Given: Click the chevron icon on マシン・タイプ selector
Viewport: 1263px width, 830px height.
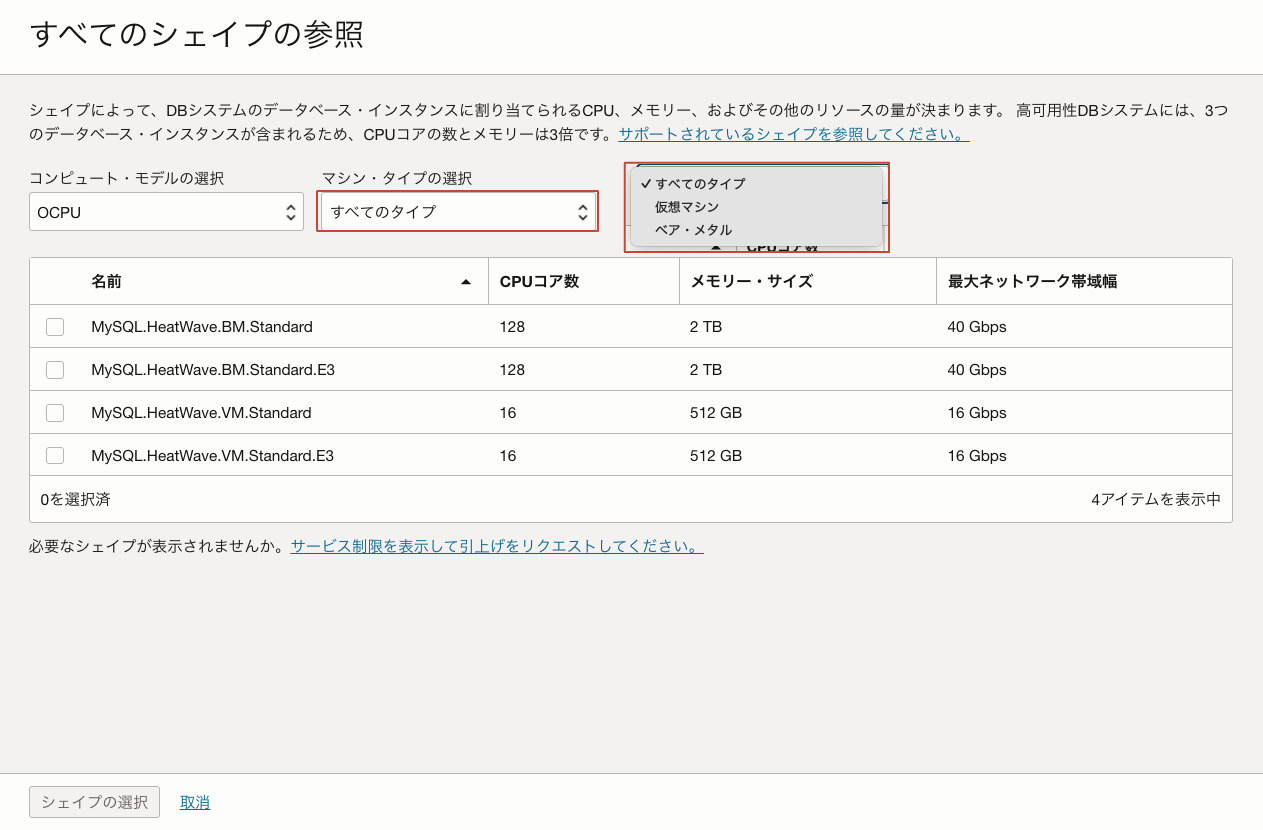Looking at the screenshot, I should point(582,211).
